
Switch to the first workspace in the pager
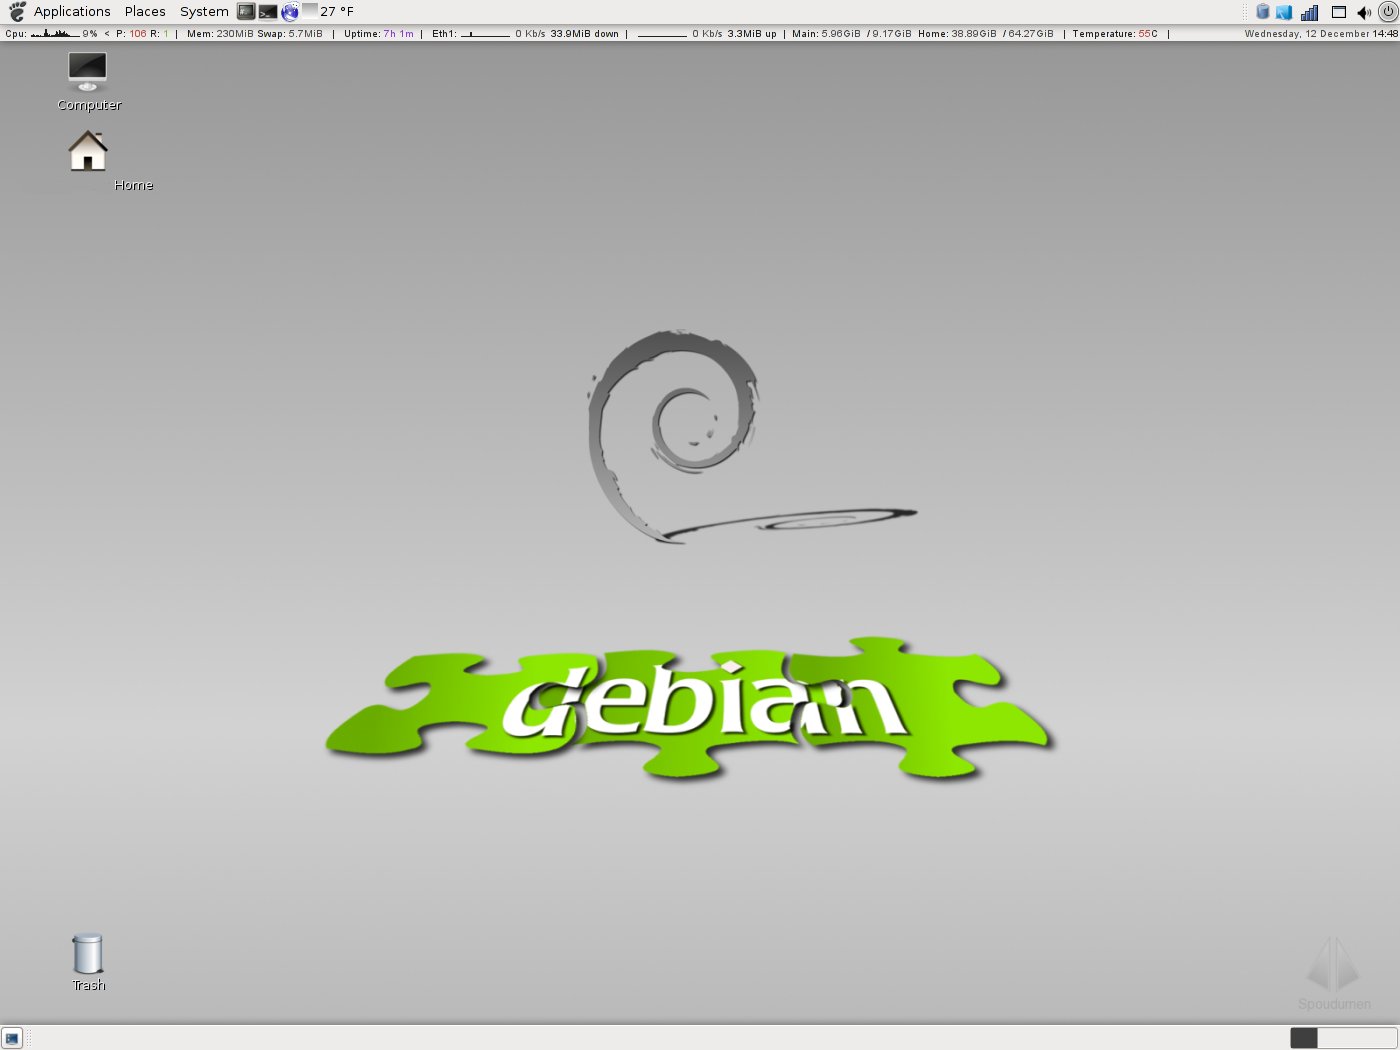click(x=1304, y=1038)
